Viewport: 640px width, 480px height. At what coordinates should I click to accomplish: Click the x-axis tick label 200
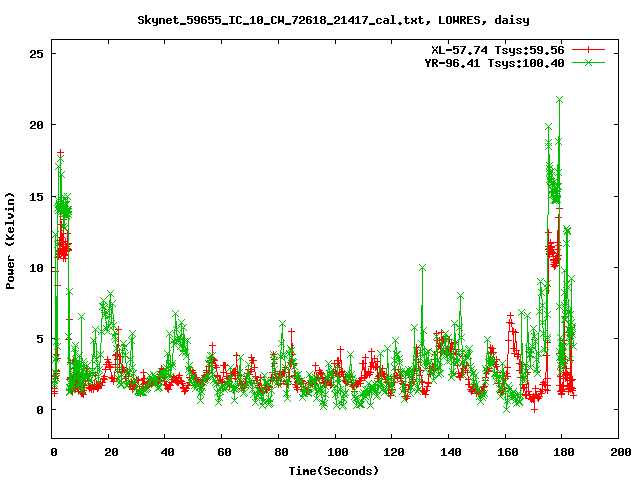point(621,452)
